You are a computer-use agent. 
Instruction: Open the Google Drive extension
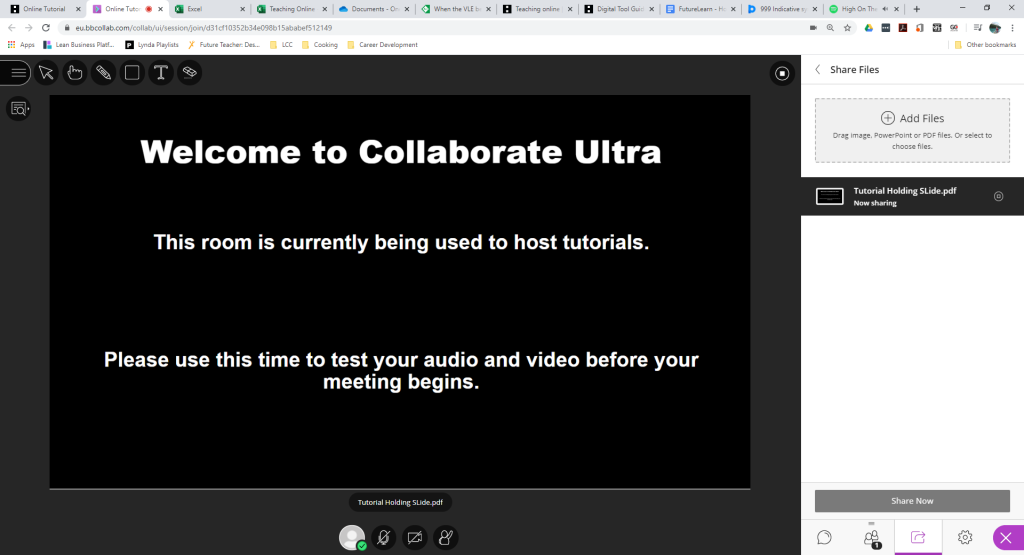coord(869,28)
